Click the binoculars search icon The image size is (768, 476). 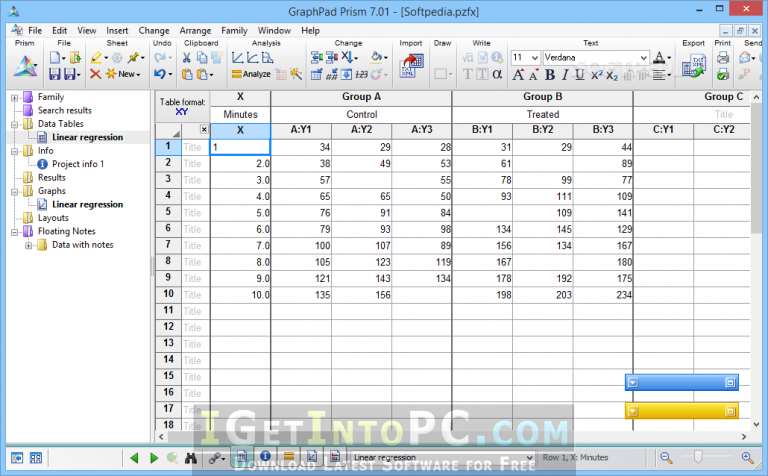(x=191, y=458)
